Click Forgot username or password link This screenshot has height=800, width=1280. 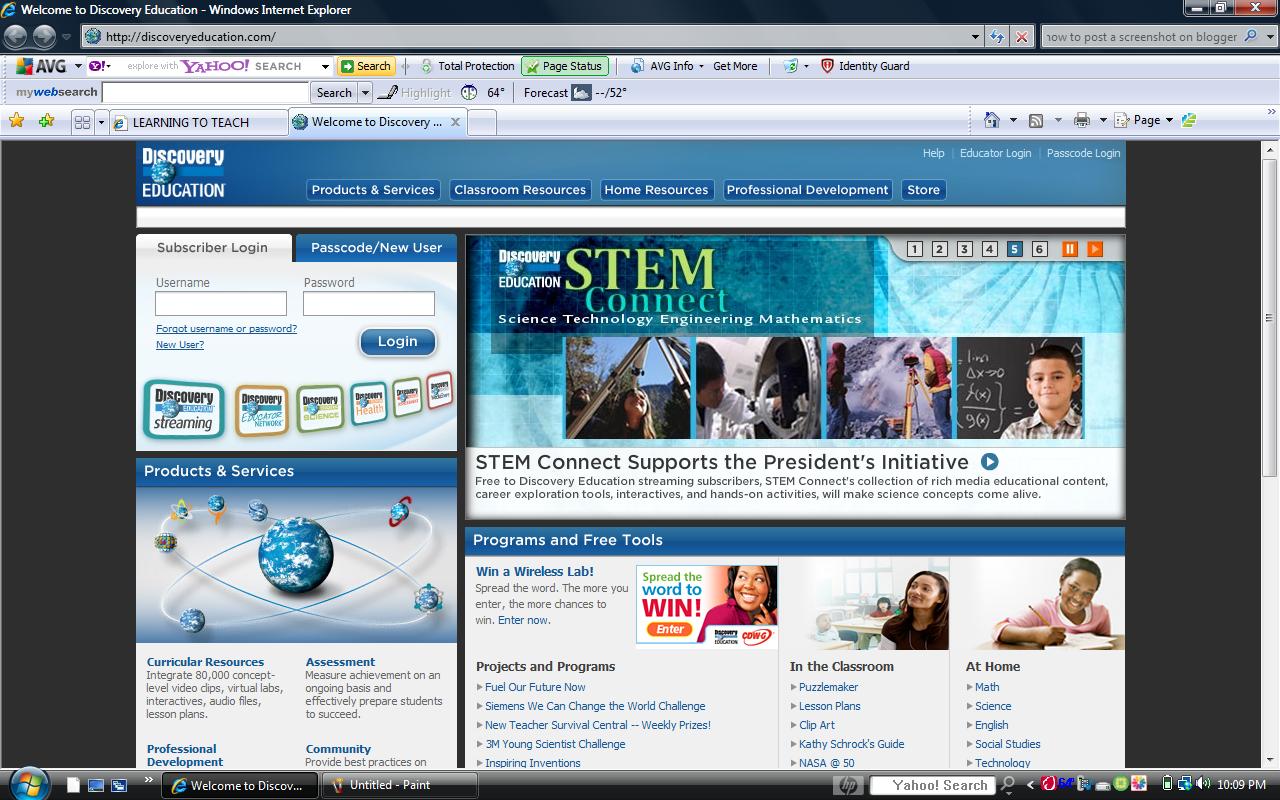226,328
